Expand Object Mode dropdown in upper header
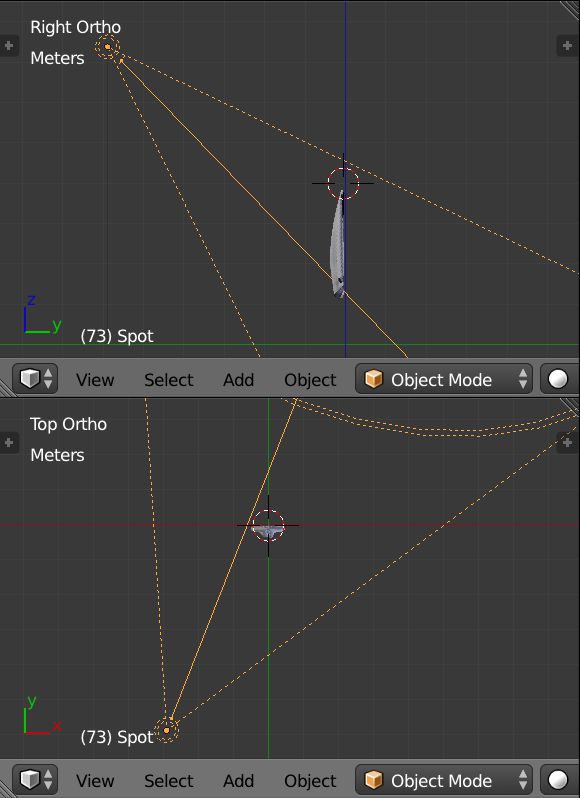 (x=444, y=379)
